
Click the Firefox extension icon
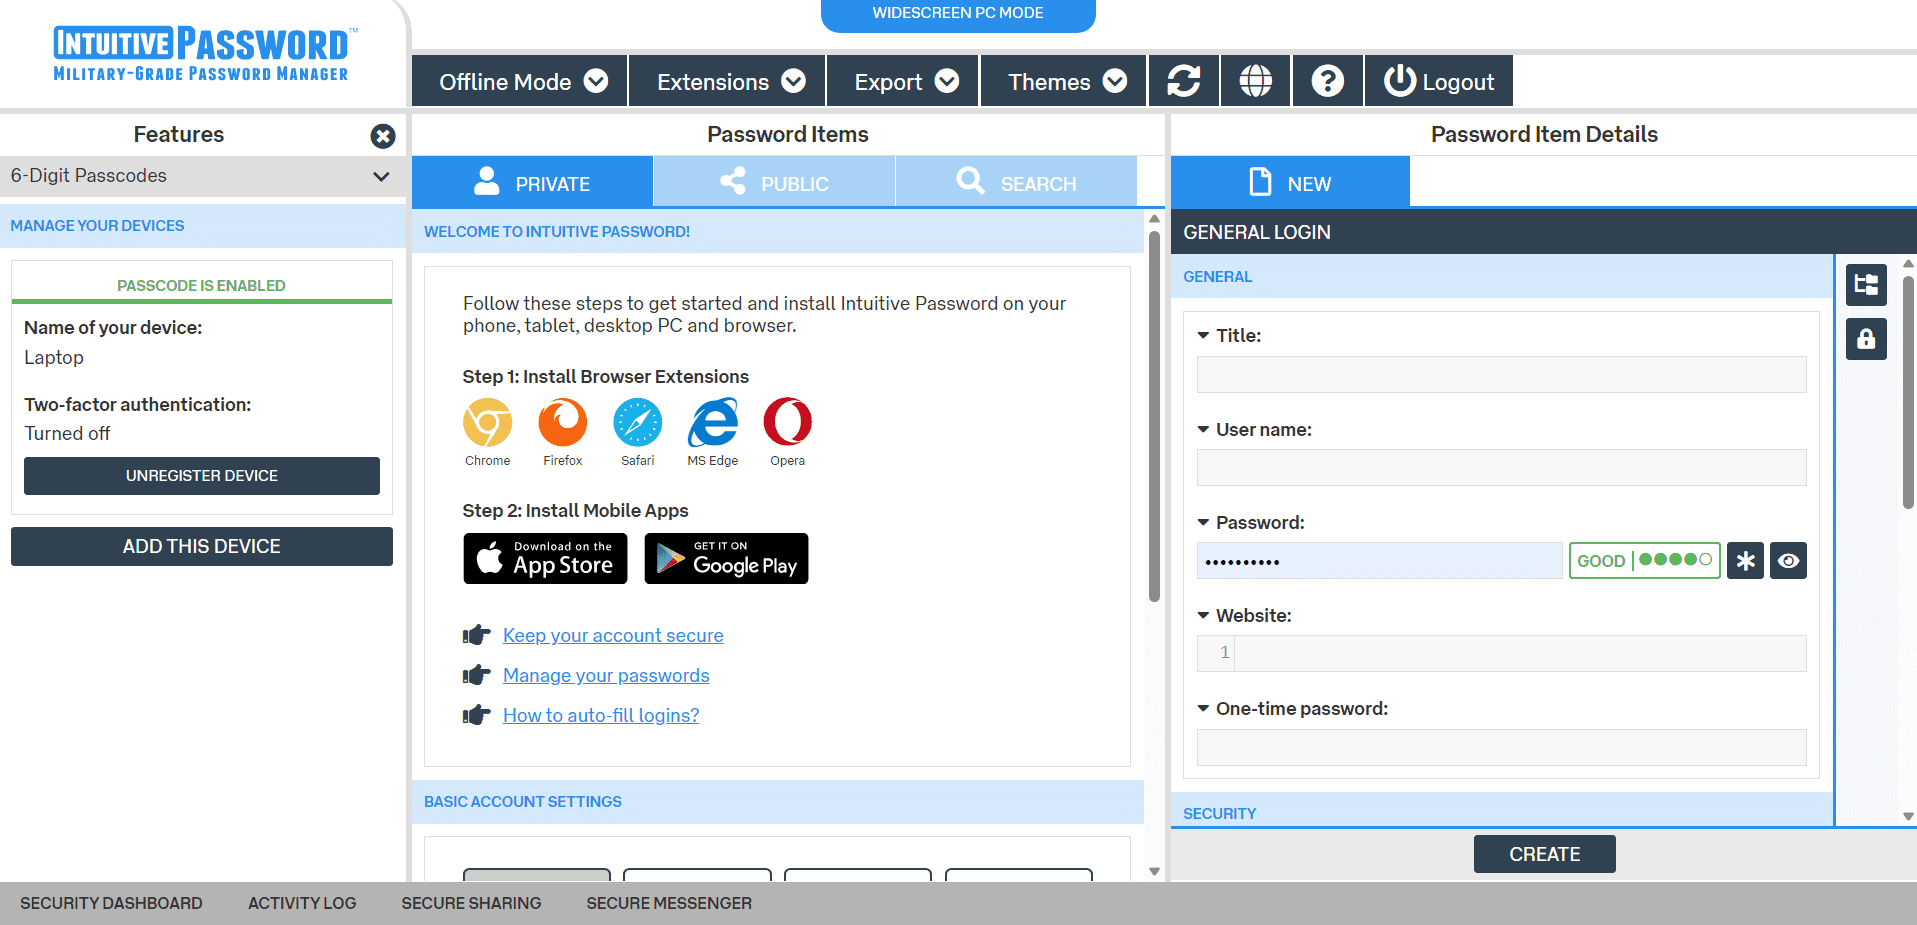click(563, 422)
